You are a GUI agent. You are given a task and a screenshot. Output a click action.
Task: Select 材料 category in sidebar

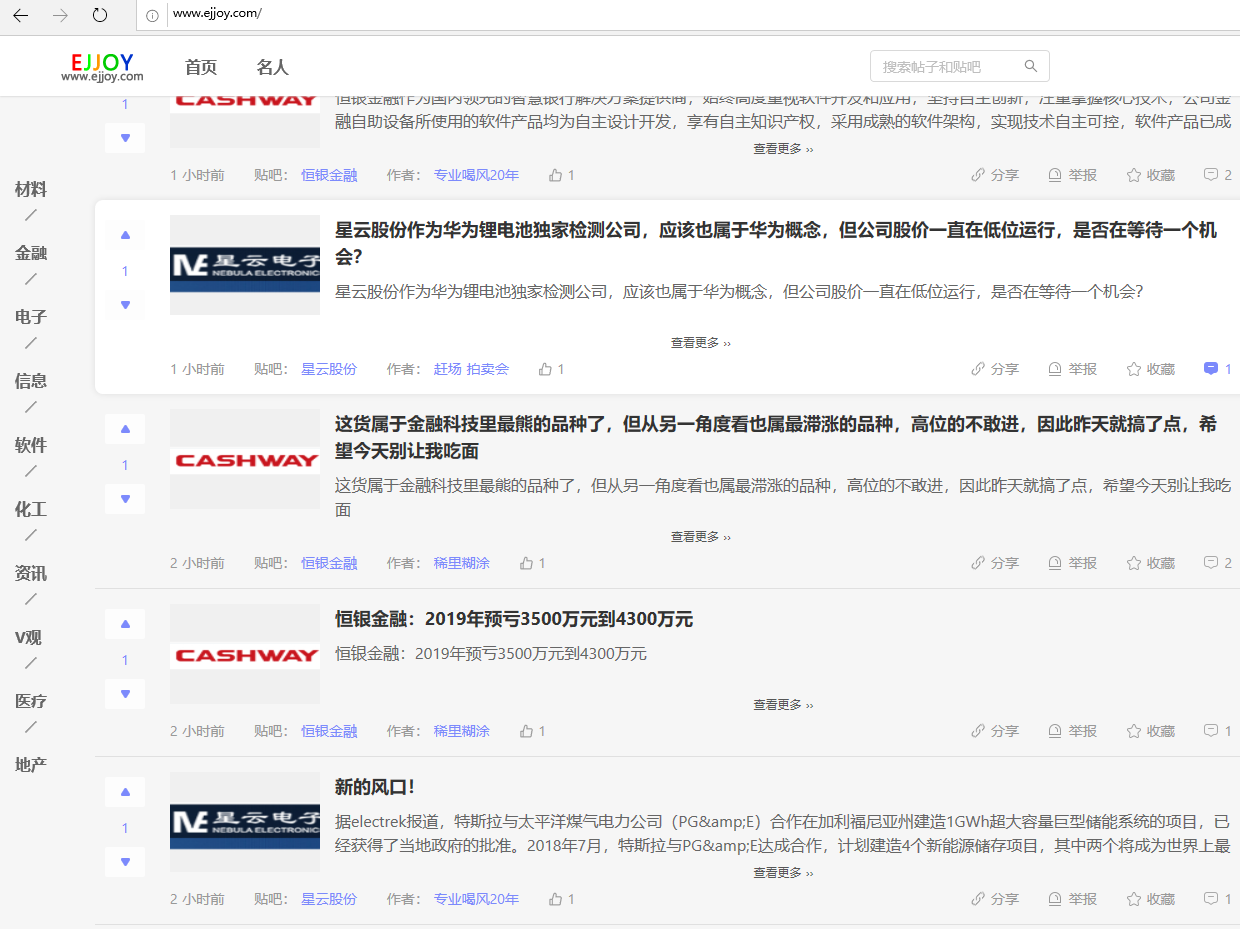31,190
